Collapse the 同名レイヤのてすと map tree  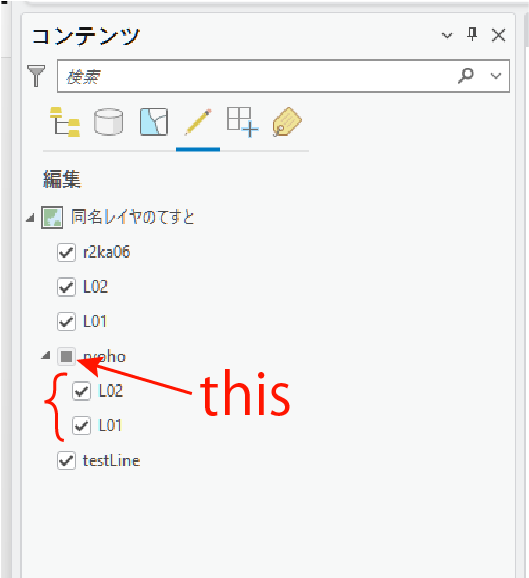(x=30, y=218)
